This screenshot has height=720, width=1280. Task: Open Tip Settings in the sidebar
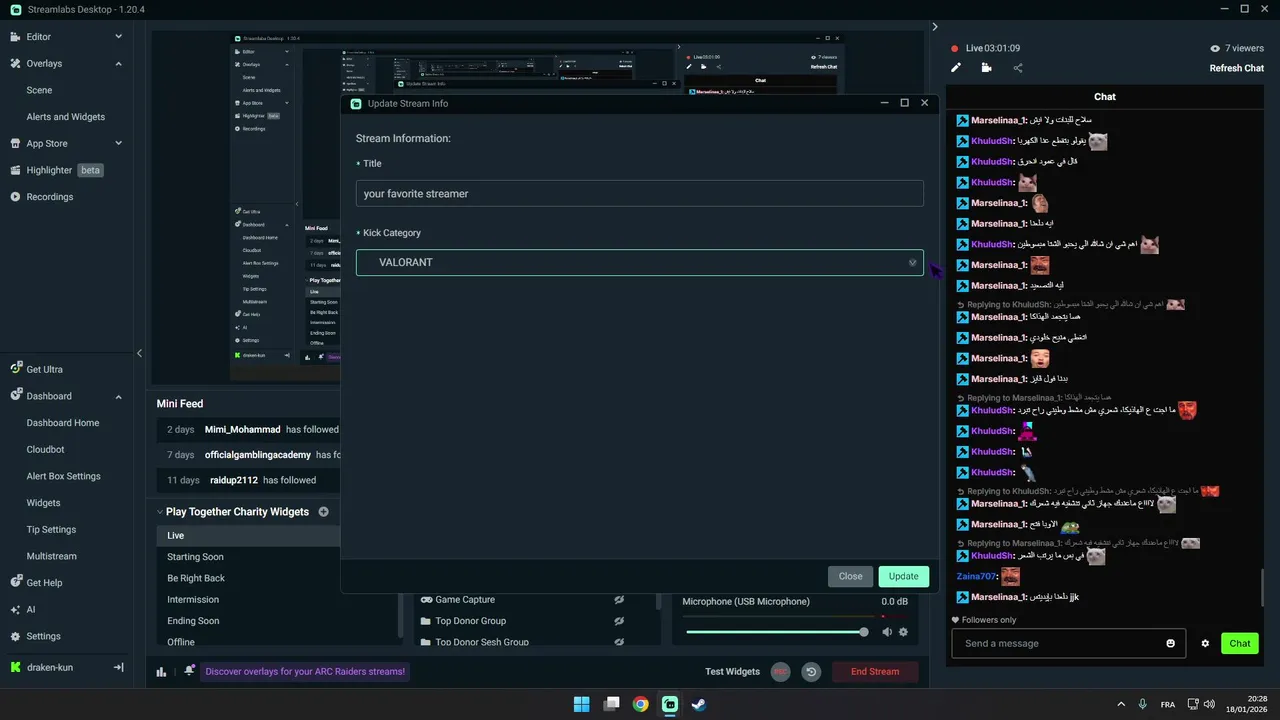(51, 530)
